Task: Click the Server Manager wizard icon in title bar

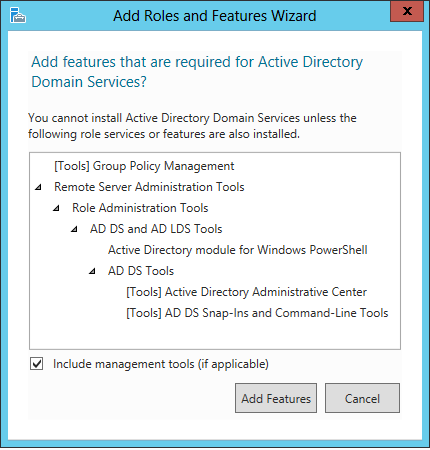Action: 18,15
